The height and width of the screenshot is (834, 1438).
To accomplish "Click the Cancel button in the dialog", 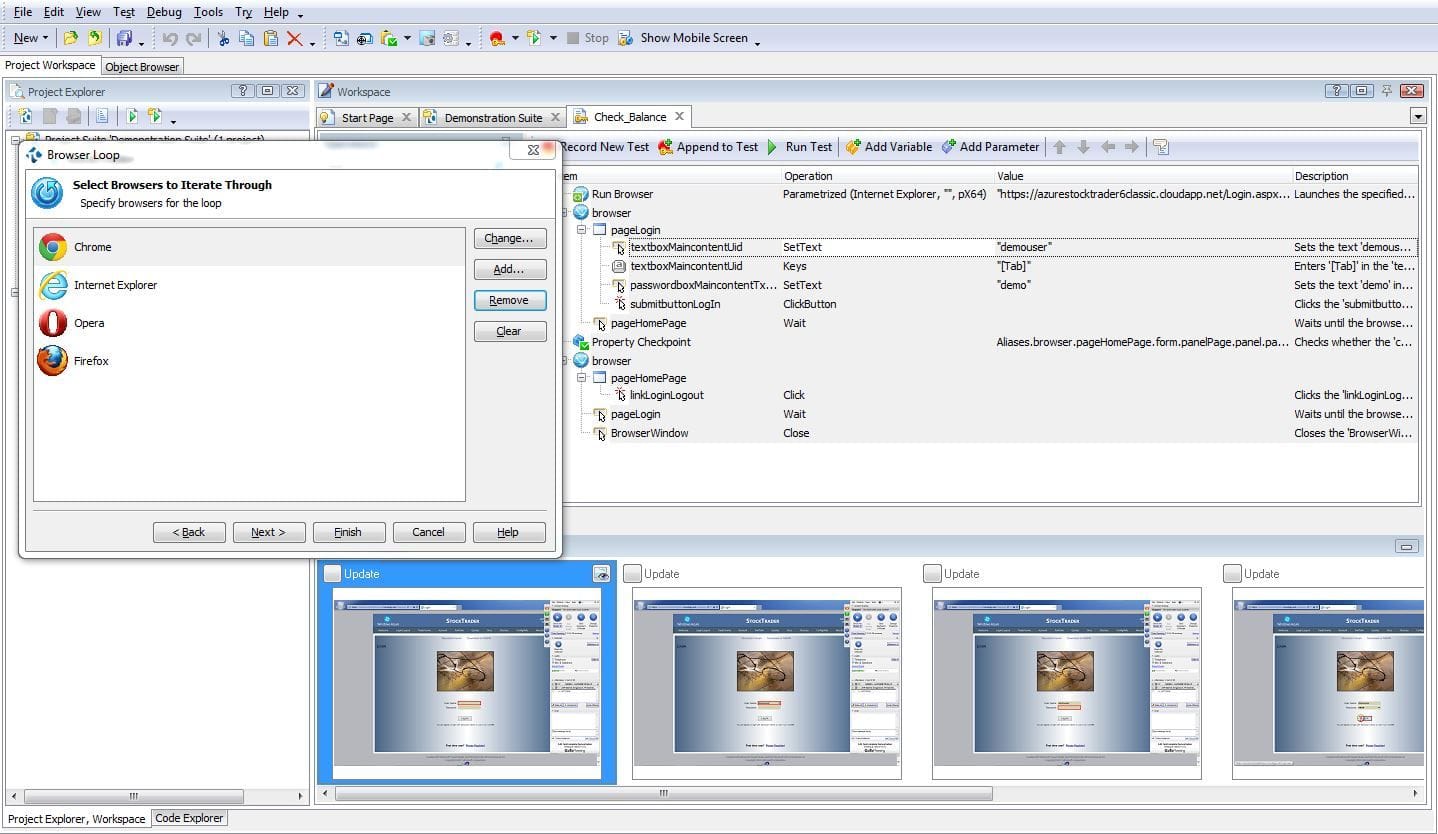I will click(429, 532).
